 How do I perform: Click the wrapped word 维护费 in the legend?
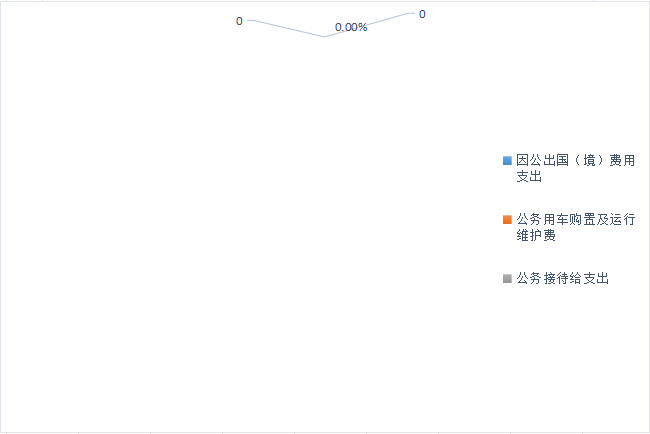(536, 236)
